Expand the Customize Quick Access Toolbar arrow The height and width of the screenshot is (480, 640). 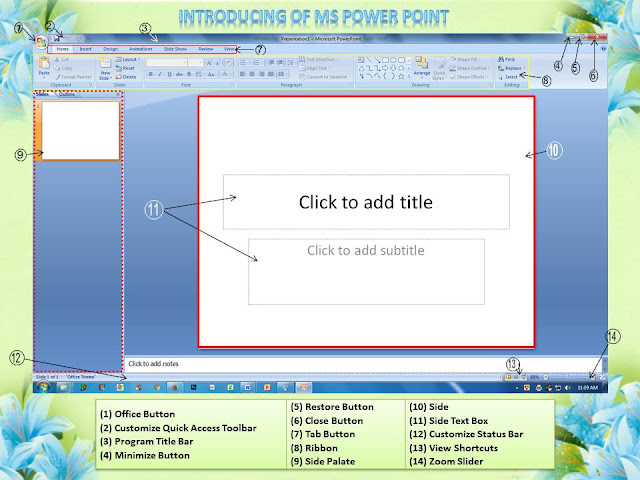click(x=89, y=39)
